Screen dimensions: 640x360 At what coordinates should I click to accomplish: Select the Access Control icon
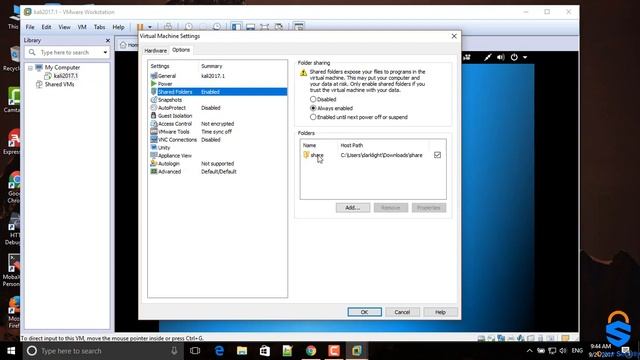[x=154, y=124]
